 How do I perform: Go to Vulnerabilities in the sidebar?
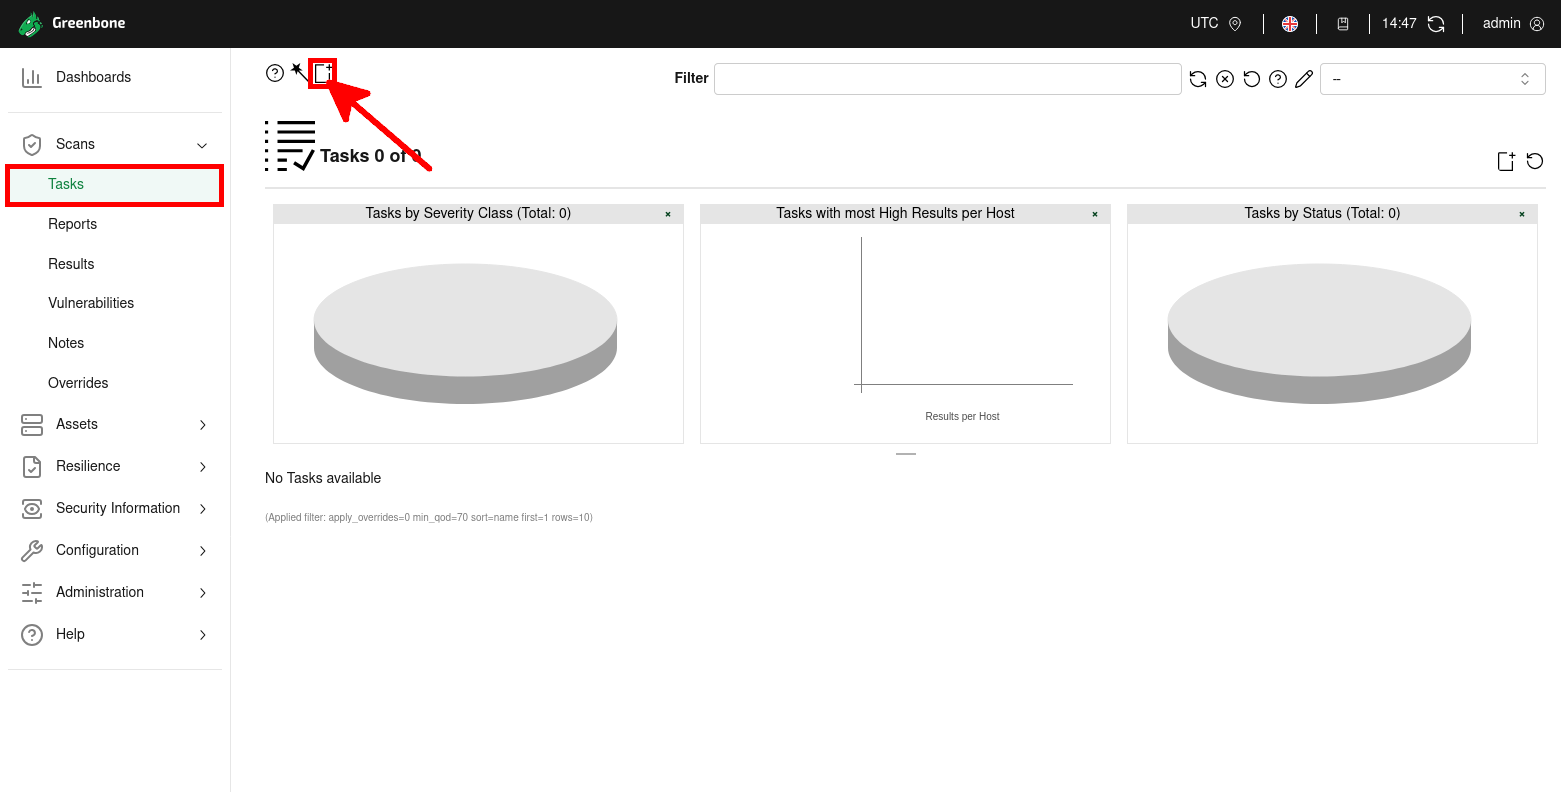pos(91,302)
